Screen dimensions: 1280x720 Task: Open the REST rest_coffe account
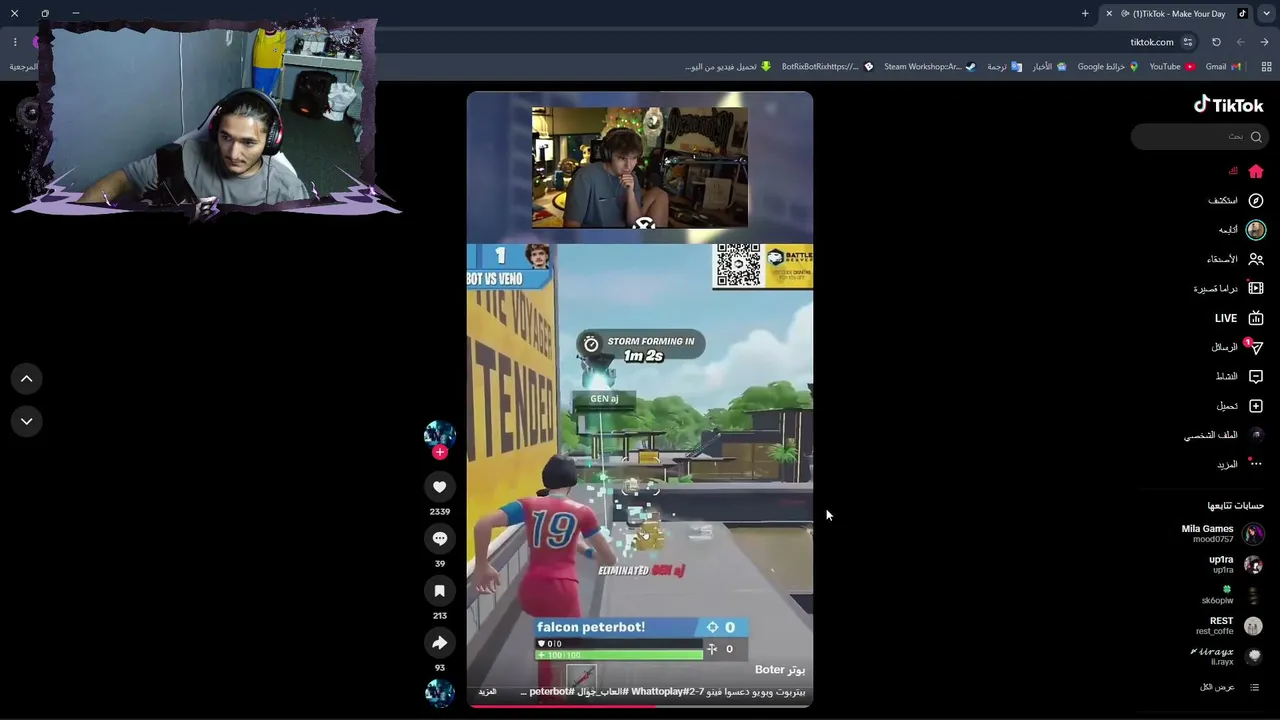[1229, 626]
